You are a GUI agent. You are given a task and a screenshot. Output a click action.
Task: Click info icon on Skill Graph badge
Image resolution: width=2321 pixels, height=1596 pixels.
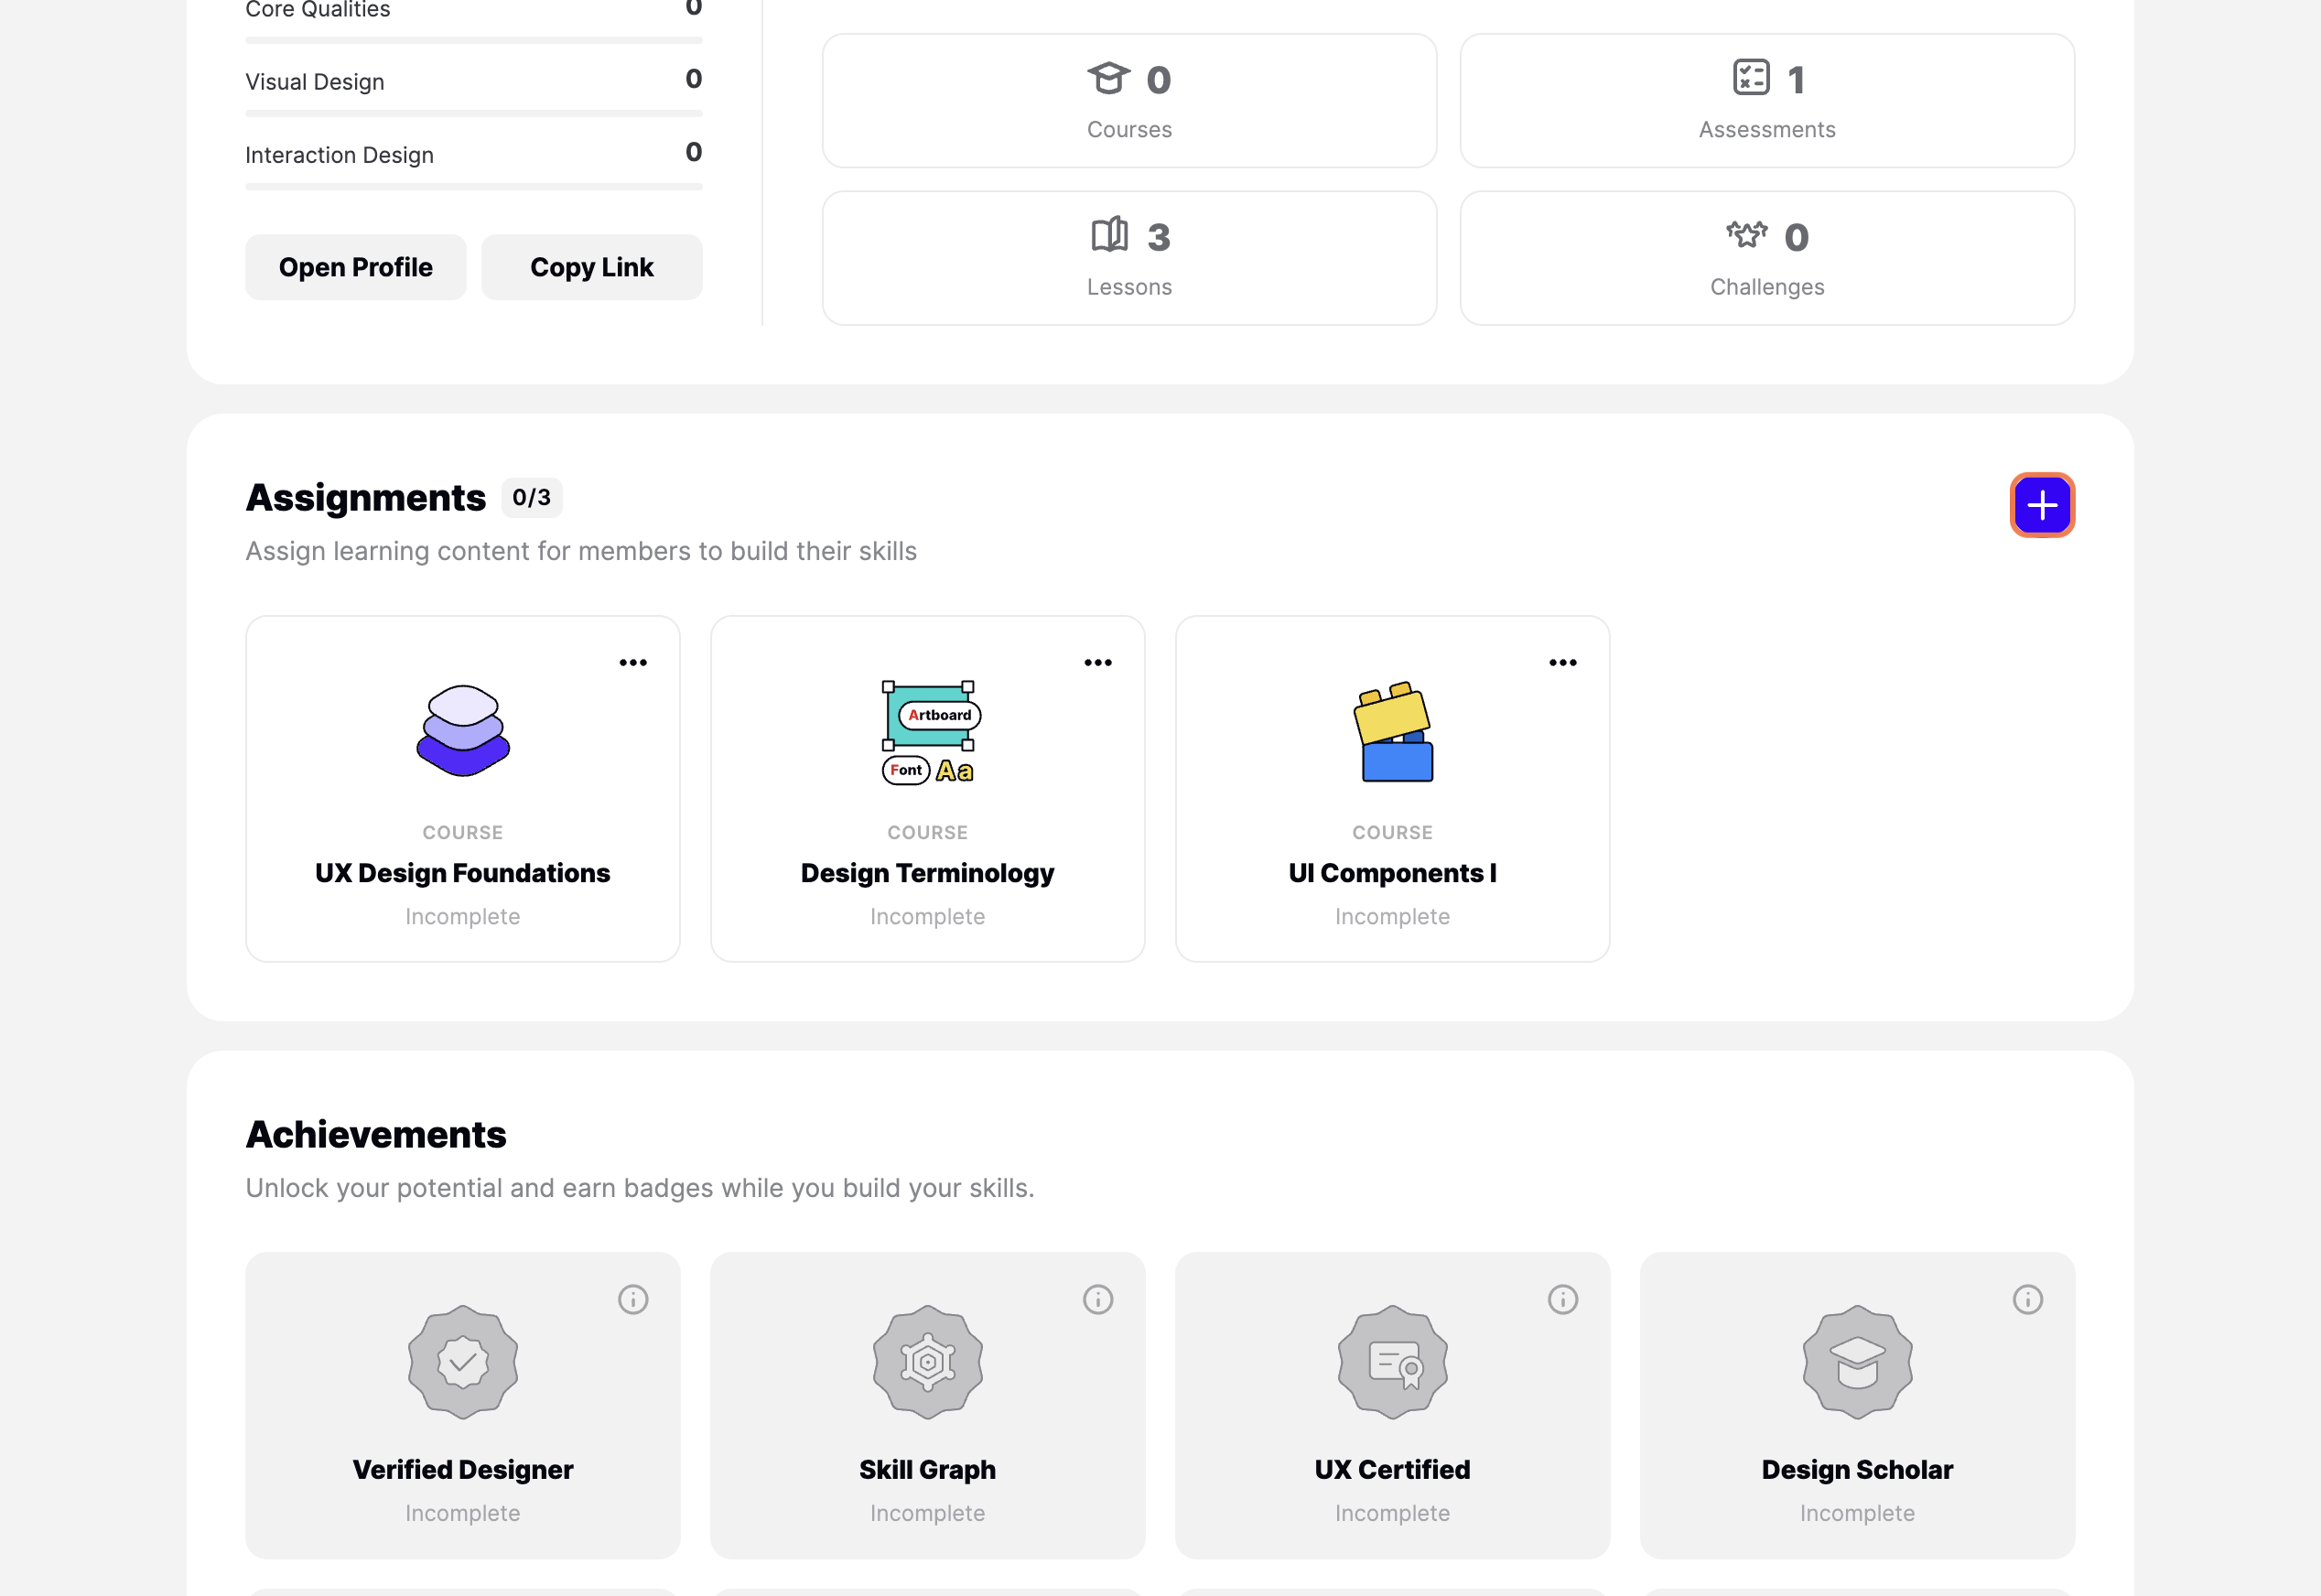[x=1098, y=1299]
